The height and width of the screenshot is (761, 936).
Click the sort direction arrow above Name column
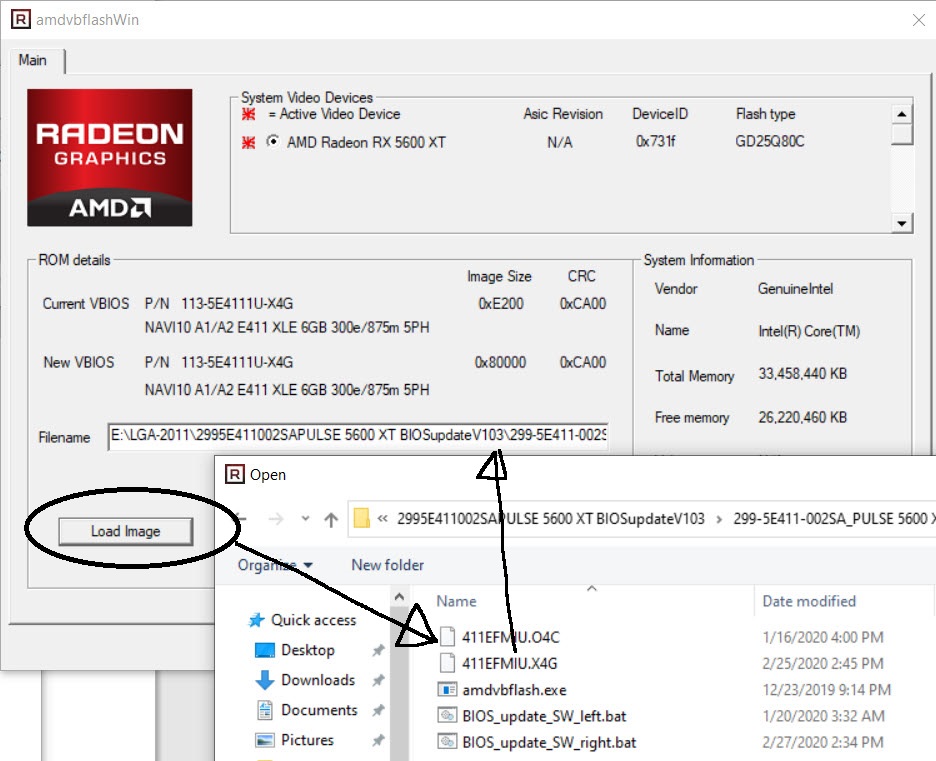pyautogui.click(x=592, y=589)
